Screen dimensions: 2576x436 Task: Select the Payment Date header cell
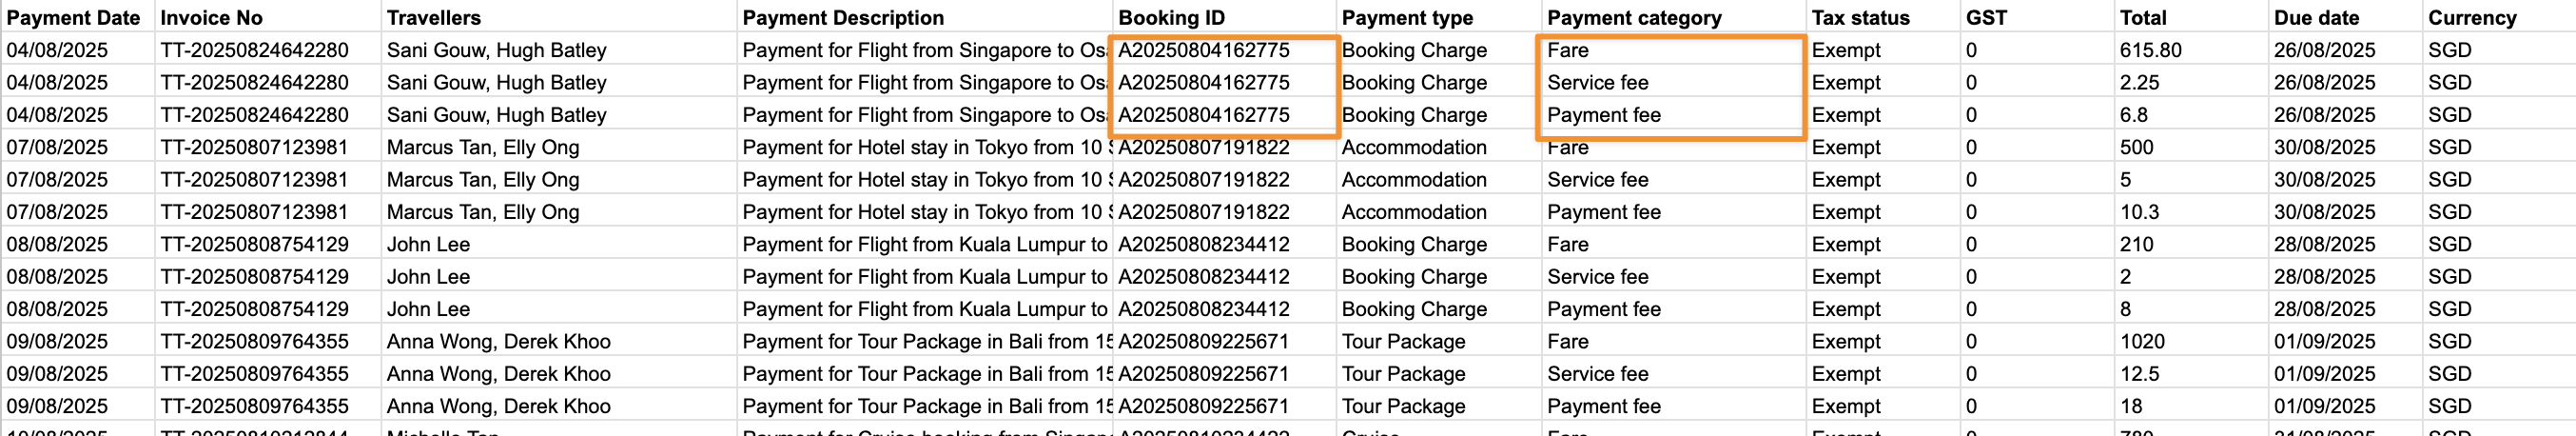point(77,17)
